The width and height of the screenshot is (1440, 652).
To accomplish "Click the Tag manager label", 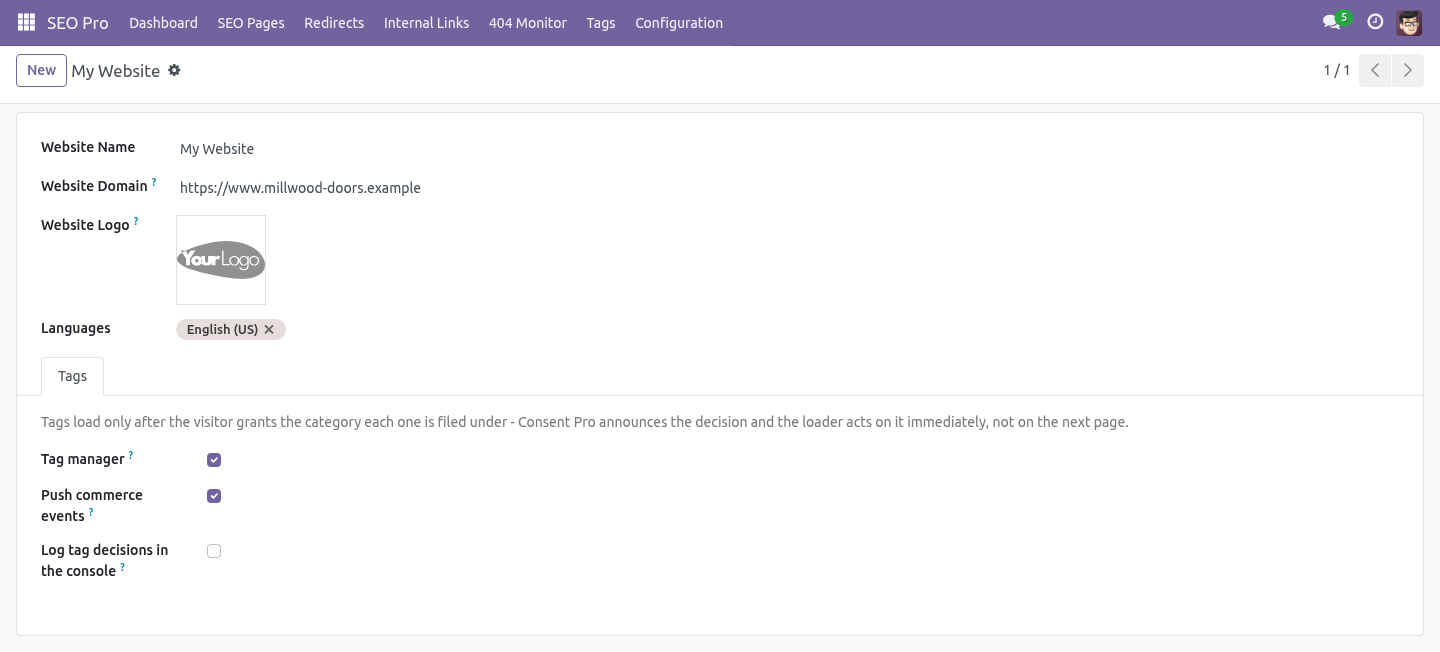I will pos(83,459).
